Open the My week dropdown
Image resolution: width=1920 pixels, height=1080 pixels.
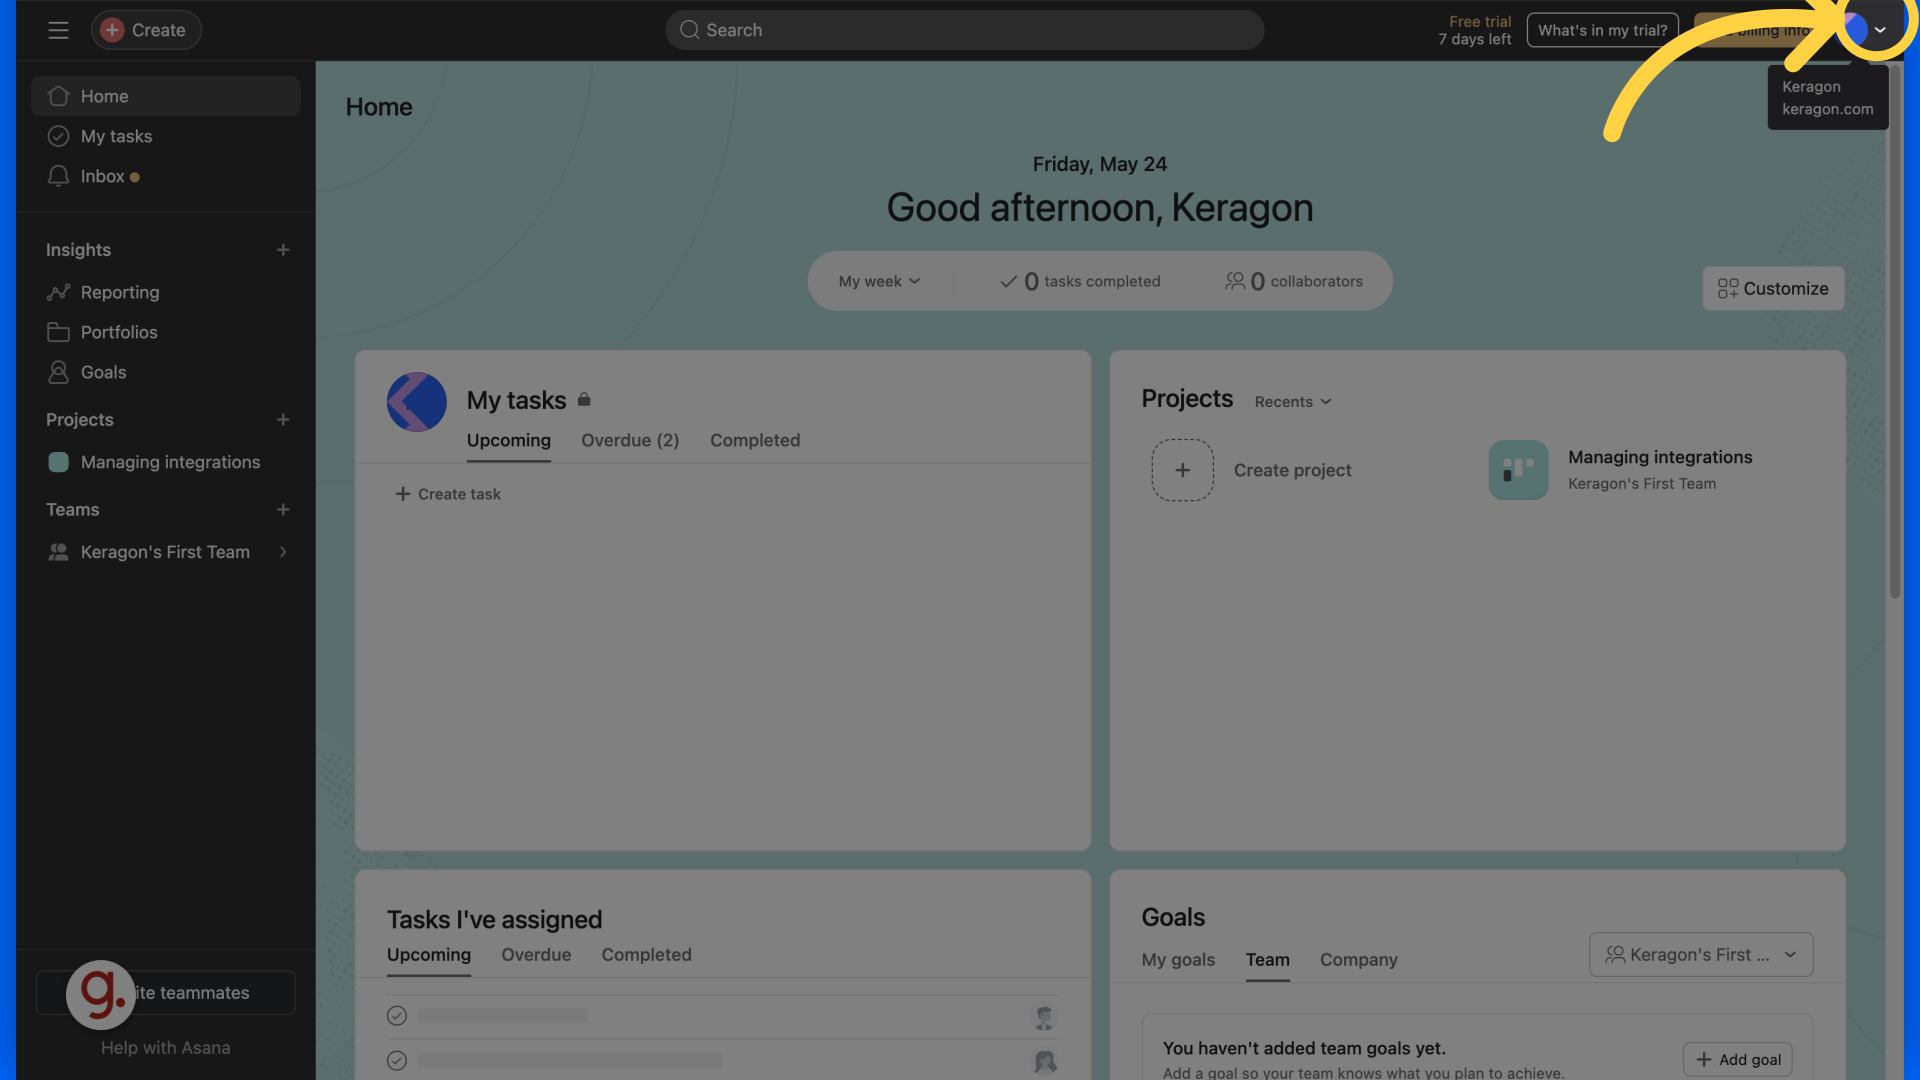[x=878, y=281]
